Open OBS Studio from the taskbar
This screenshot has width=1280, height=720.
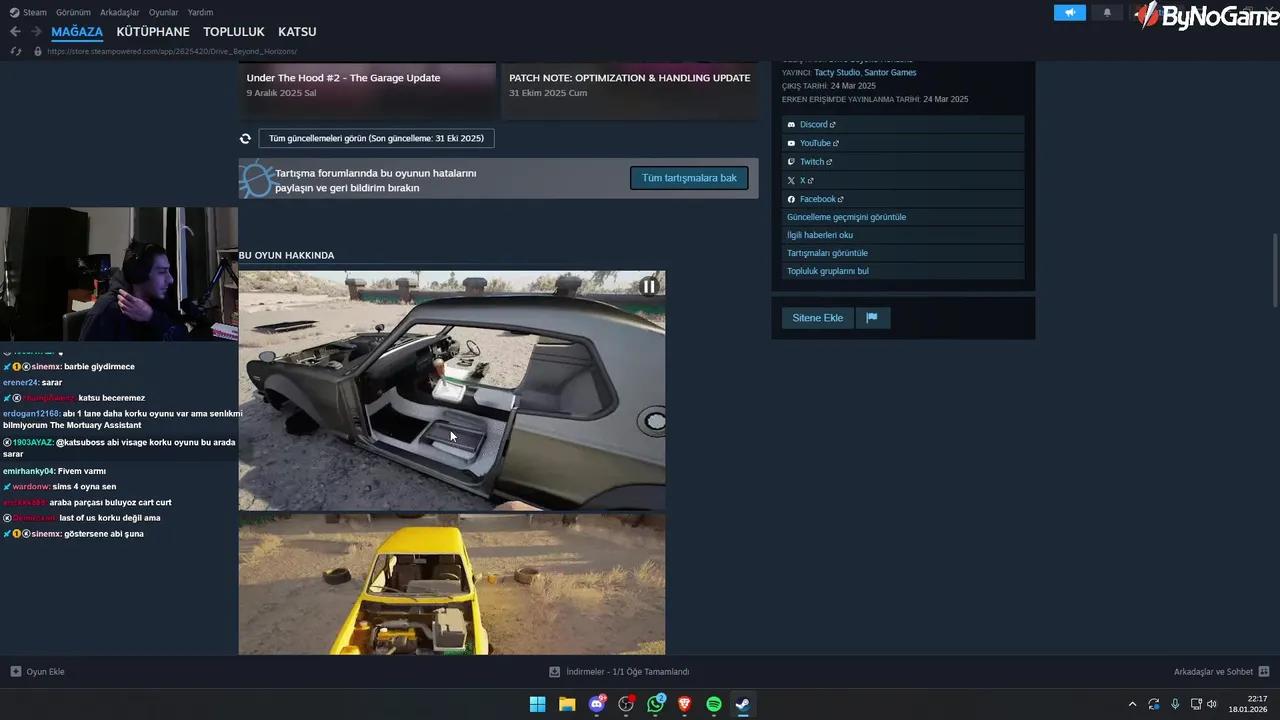(x=626, y=704)
